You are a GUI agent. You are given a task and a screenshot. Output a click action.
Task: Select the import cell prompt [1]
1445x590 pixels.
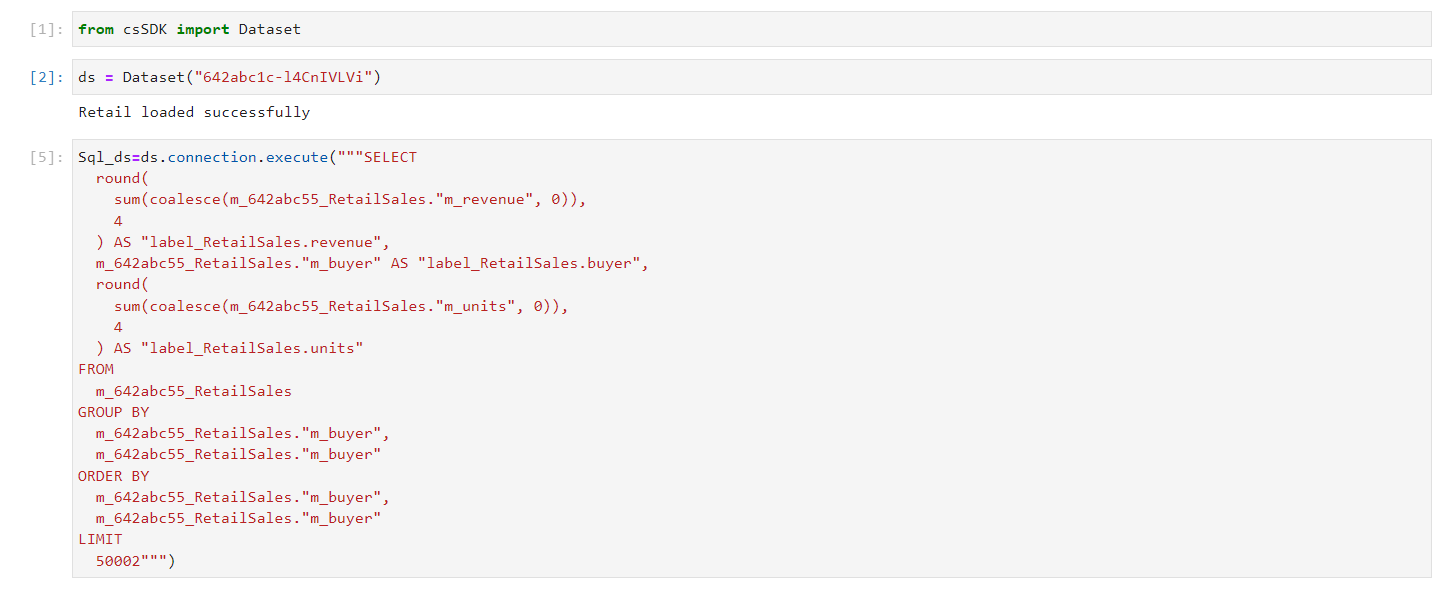click(x=47, y=29)
